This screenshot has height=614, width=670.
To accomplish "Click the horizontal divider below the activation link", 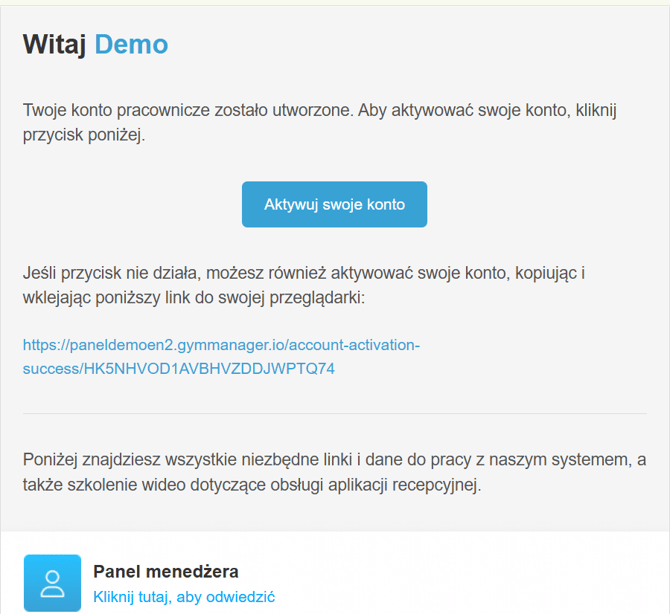I will click(334, 414).
